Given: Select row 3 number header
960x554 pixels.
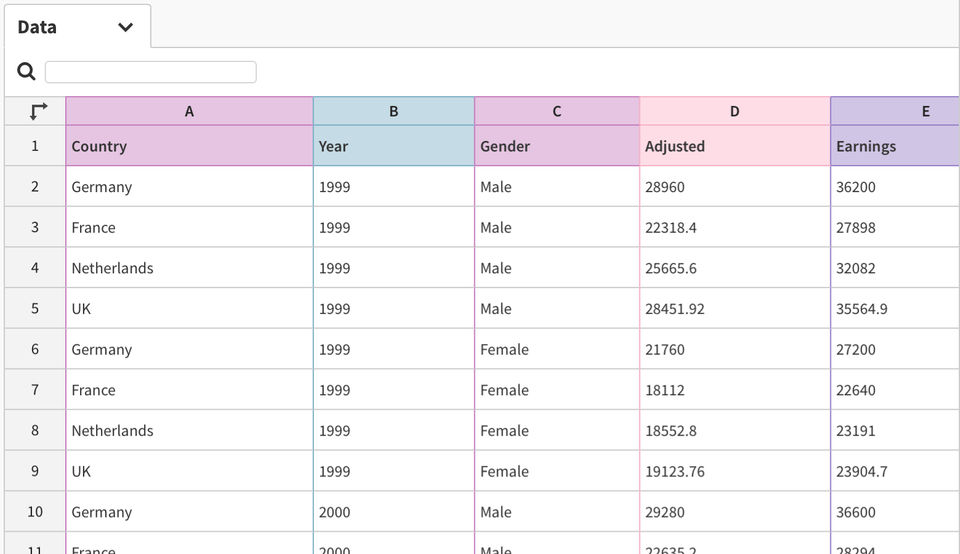Looking at the screenshot, I should point(35,227).
